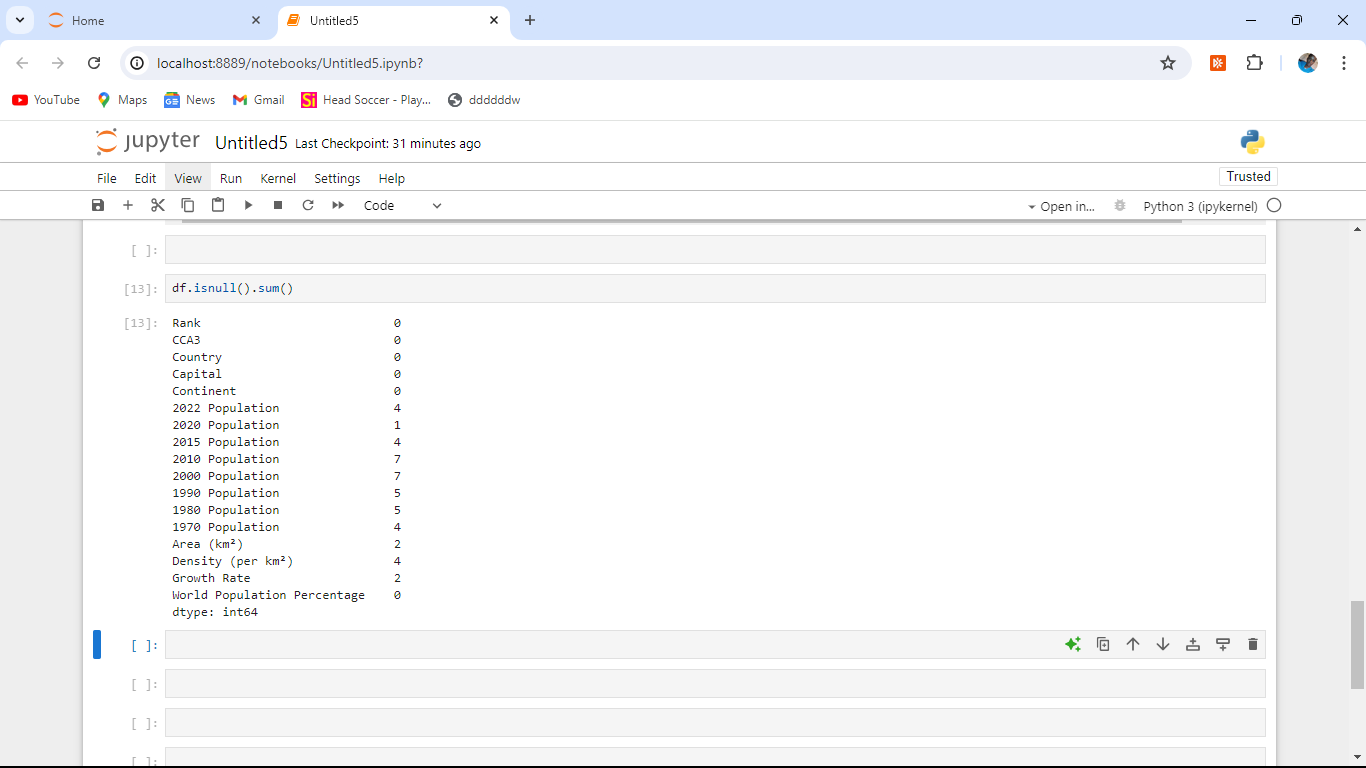Screen dimensions: 1366x768
Task: Click the page's vertical scrollbar thumb
Action: [x=1357, y=644]
